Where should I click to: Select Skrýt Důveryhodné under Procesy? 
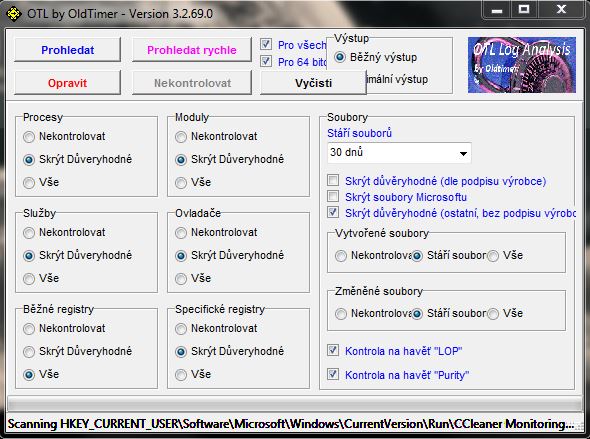point(29,160)
